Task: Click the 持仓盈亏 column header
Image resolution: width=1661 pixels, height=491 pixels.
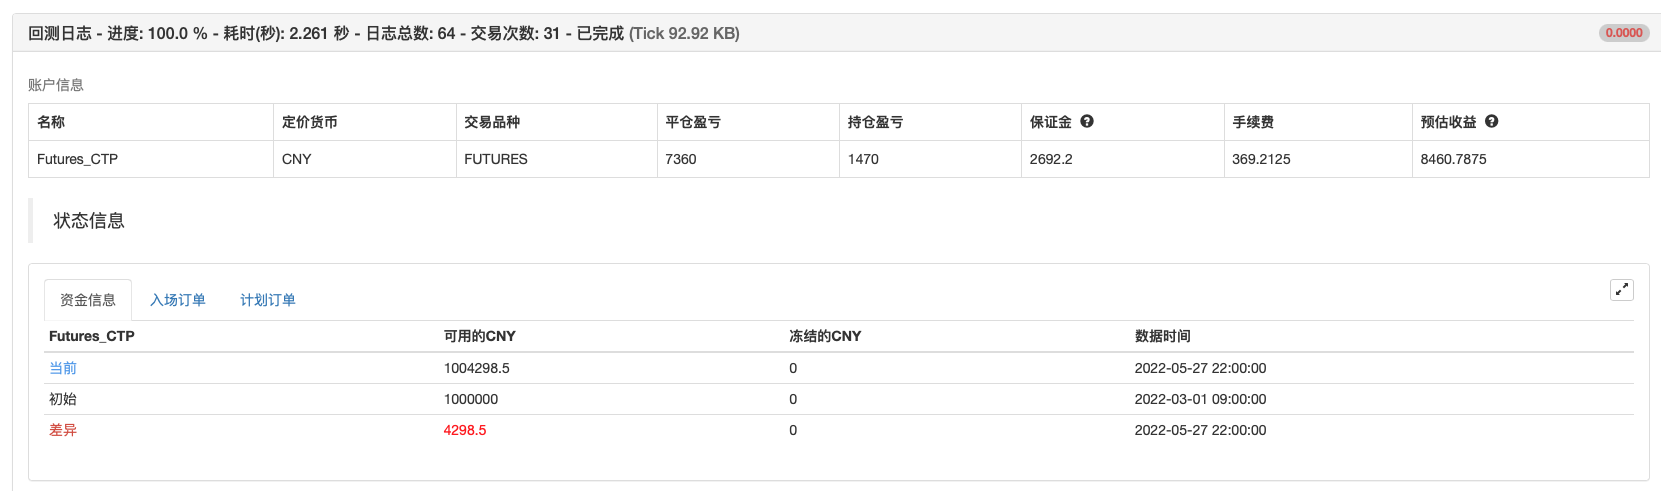Action: point(875,122)
